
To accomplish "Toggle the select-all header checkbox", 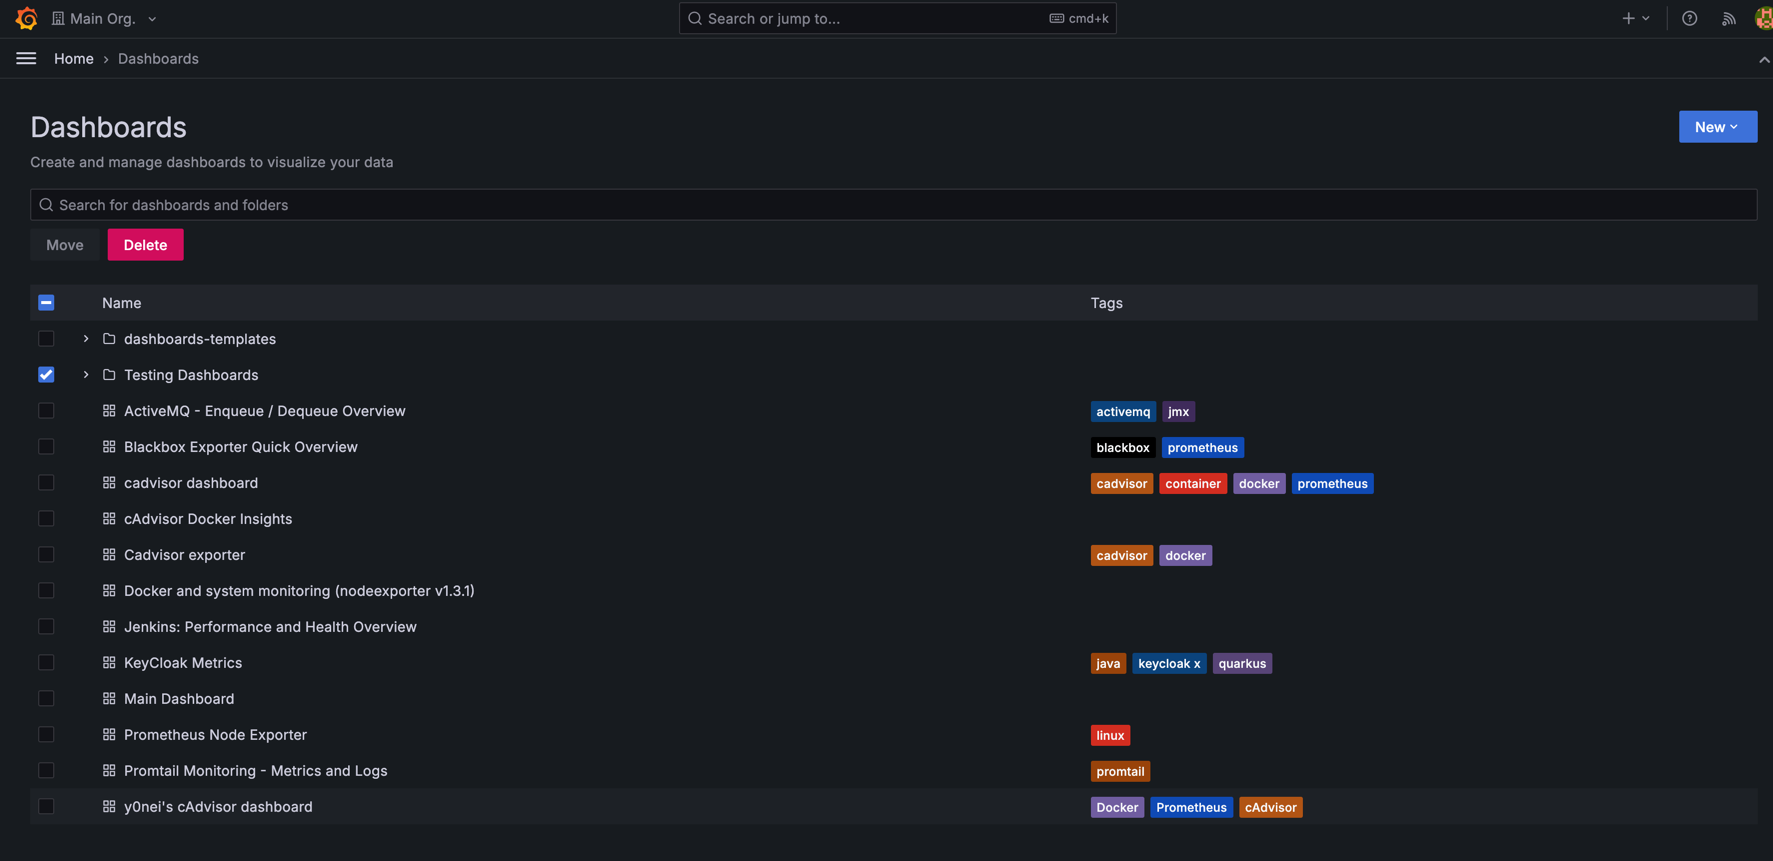I will coord(46,303).
